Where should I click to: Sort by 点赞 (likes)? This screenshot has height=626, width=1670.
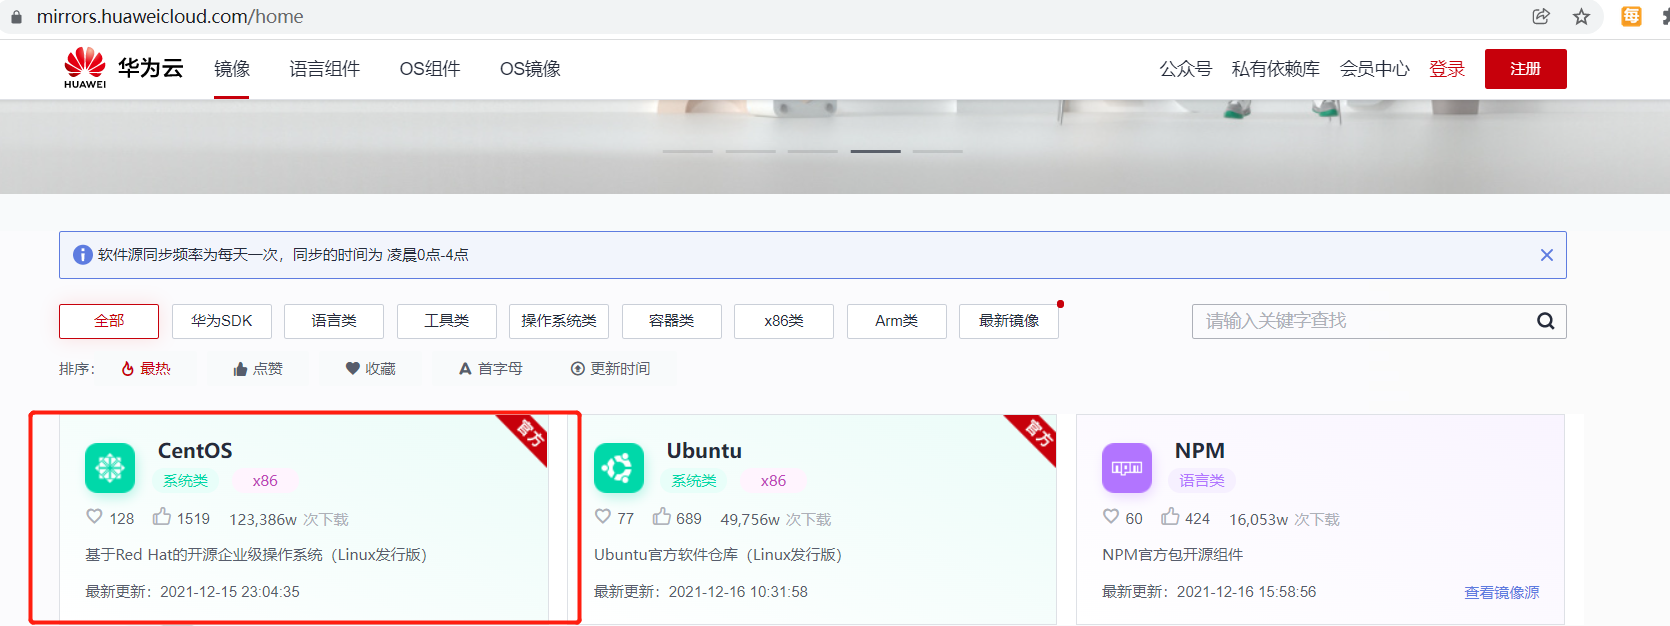258,369
